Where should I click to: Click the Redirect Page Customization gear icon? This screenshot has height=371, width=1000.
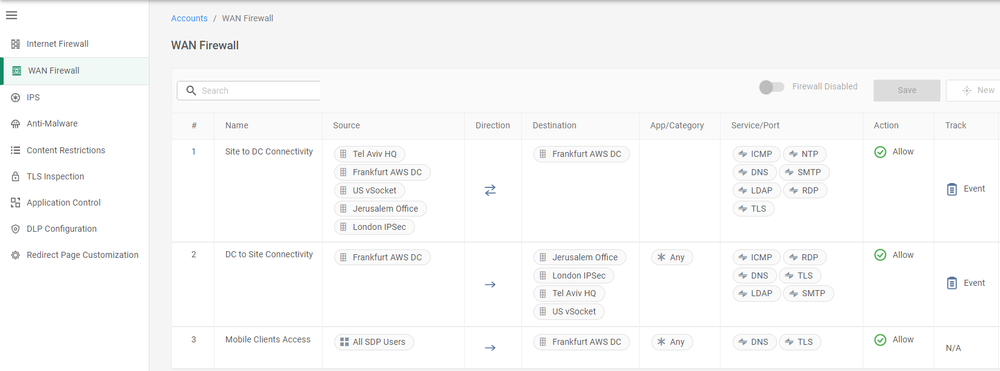pos(16,255)
